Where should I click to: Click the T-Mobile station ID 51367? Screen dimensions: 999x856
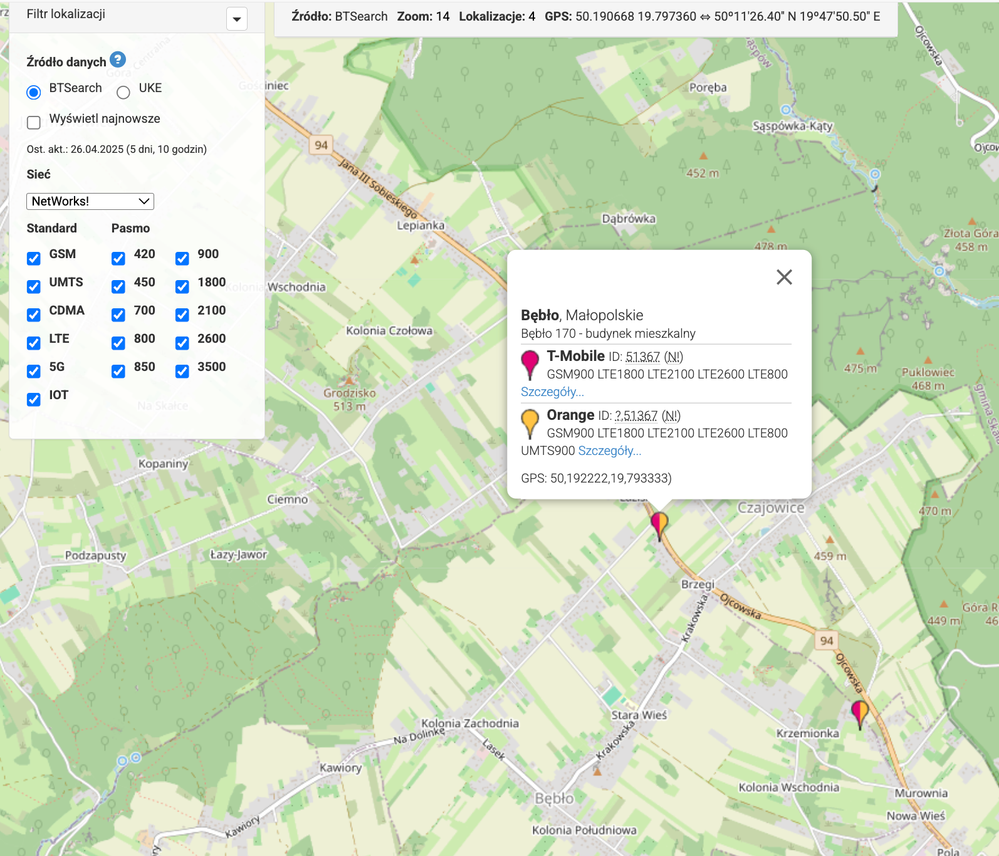click(641, 357)
